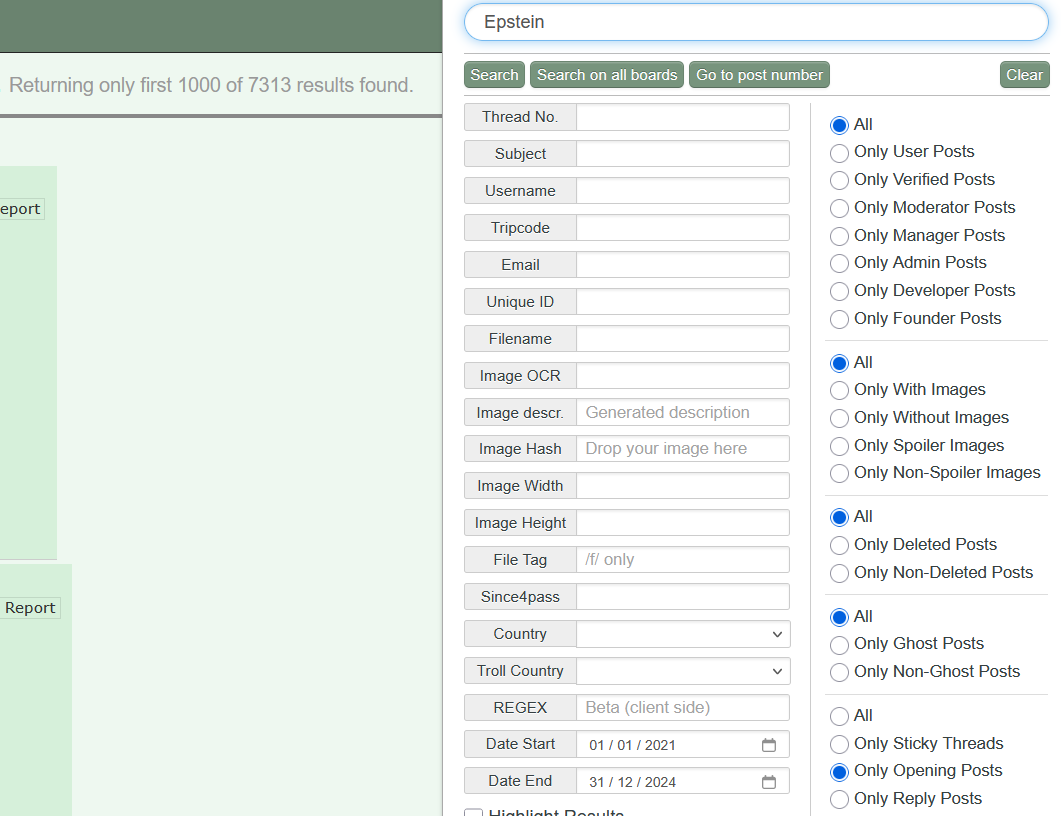Click the REGEX Beta input field
1061x816 pixels.
683,708
